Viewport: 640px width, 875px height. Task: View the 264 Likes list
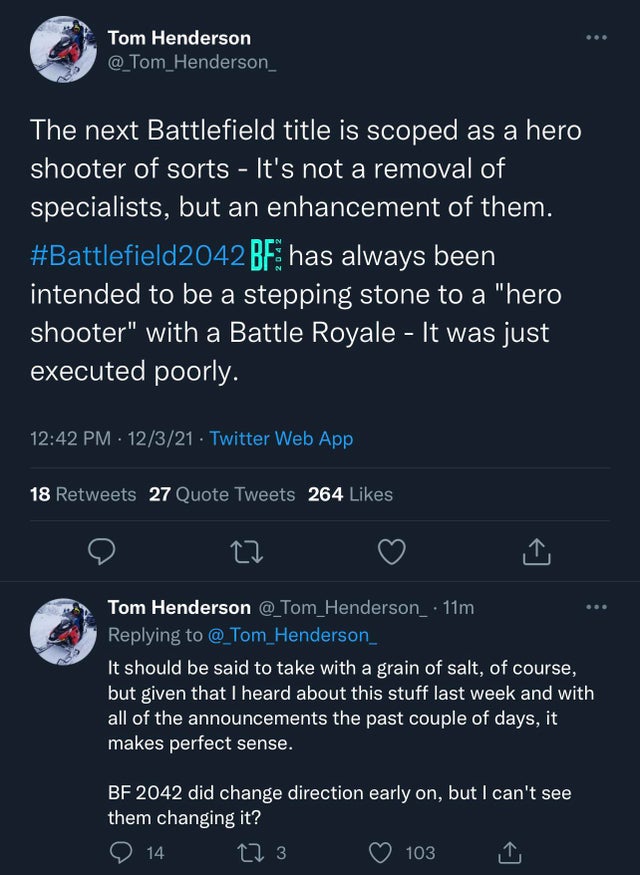pyautogui.click(x=350, y=494)
